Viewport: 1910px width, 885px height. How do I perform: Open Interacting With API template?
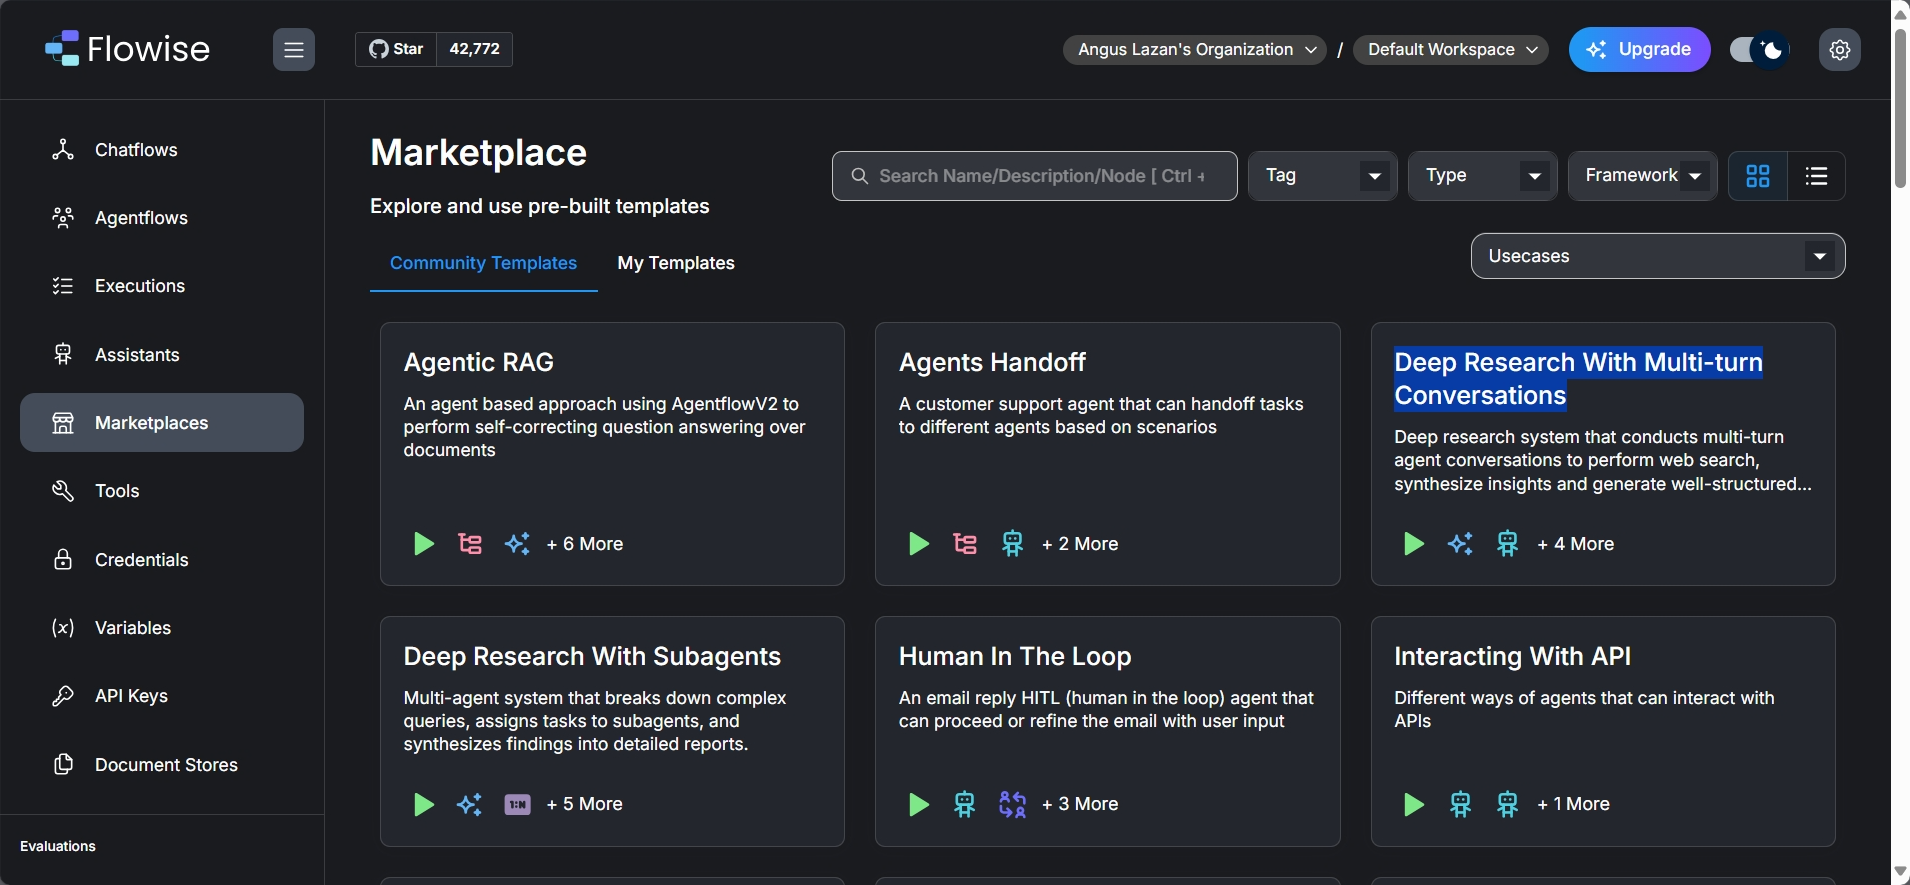click(1603, 732)
